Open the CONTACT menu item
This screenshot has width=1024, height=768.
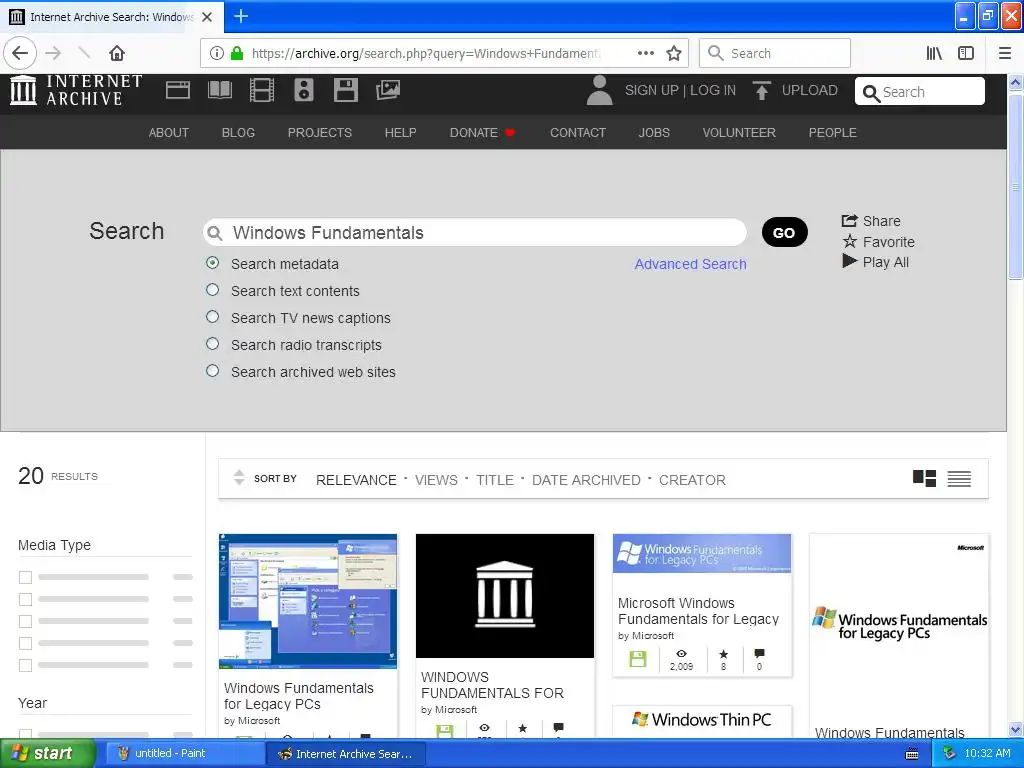(578, 133)
